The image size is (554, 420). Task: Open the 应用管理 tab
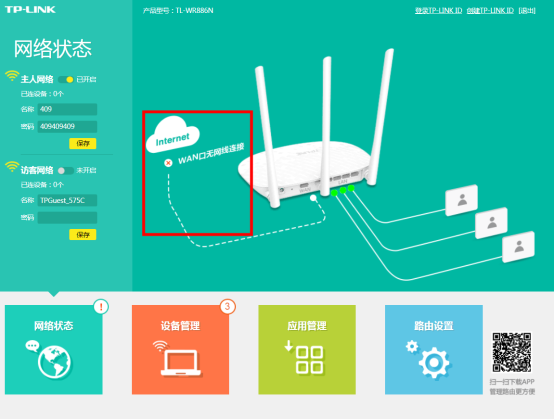click(307, 350)
